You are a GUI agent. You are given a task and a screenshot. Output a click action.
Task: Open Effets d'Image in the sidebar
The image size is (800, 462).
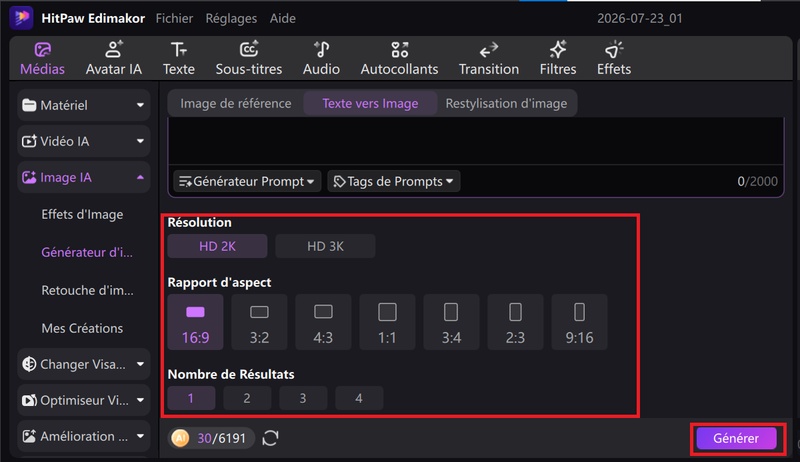point(82,215)
